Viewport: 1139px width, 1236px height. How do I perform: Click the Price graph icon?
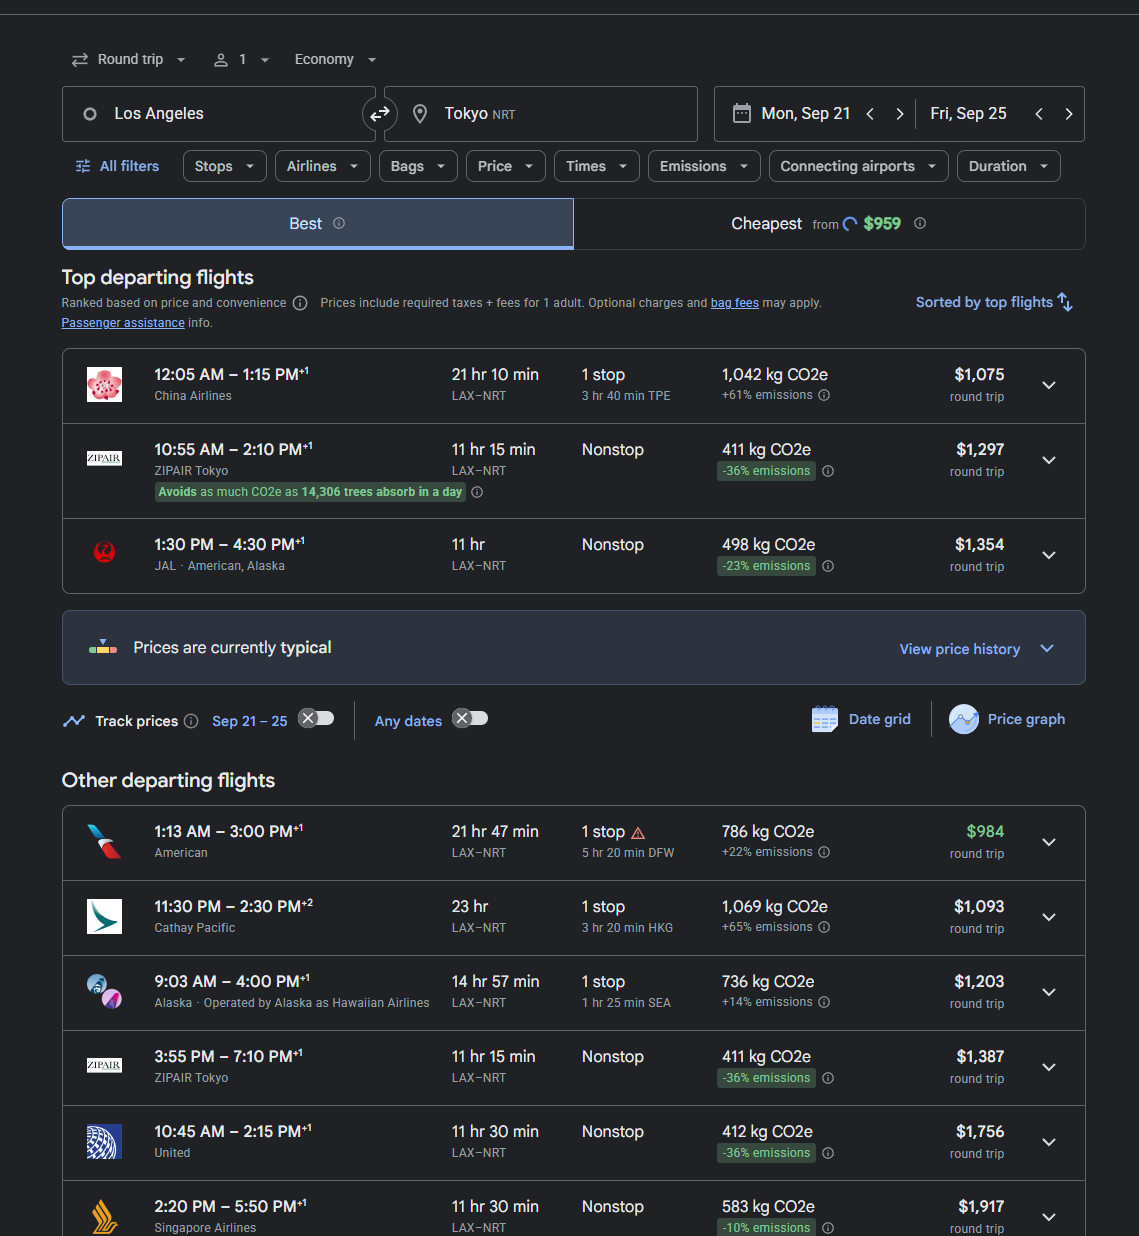tap(964, 719)
